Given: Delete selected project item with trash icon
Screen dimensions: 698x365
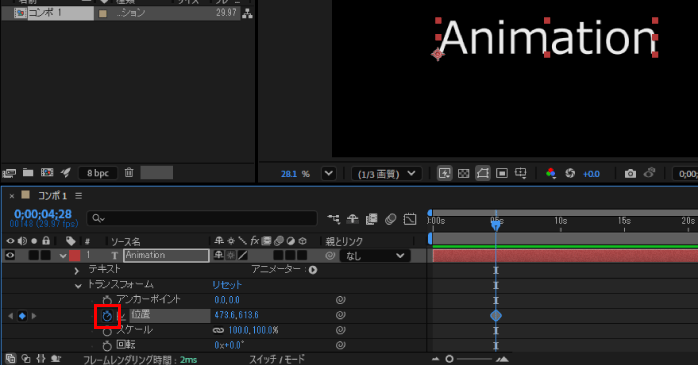Looking at the screenshot, I should click(x=129, y=172).
